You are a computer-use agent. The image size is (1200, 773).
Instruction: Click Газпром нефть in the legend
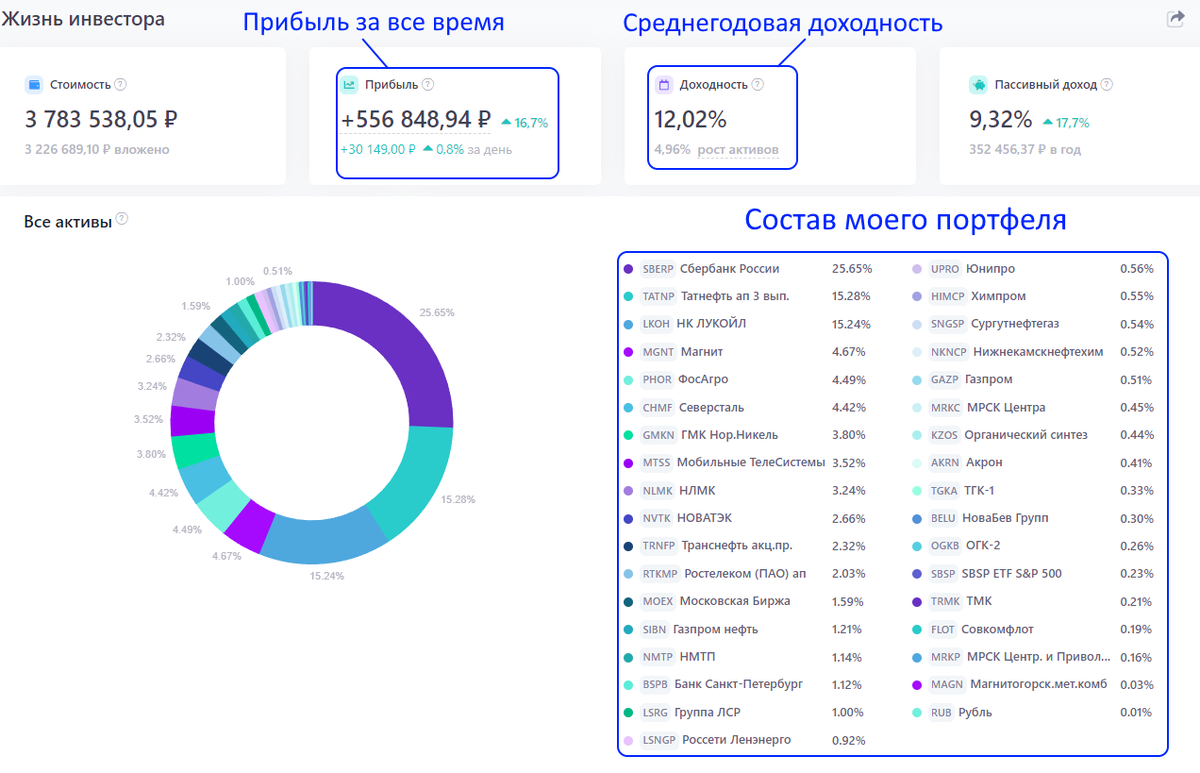pos(715,630)
